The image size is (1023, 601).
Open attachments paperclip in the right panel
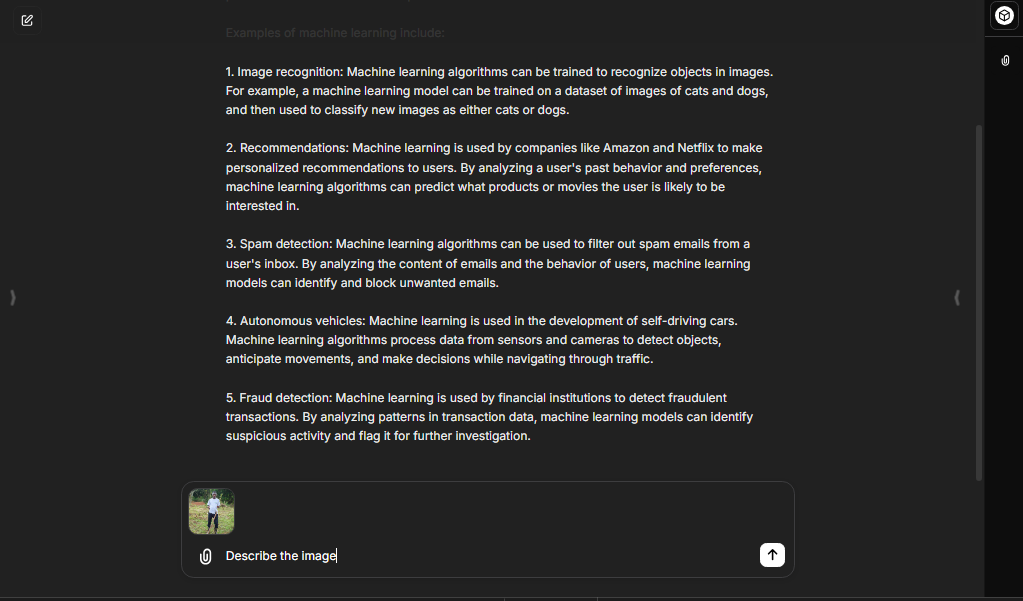pyautogui.click(x=1005, y=61)
